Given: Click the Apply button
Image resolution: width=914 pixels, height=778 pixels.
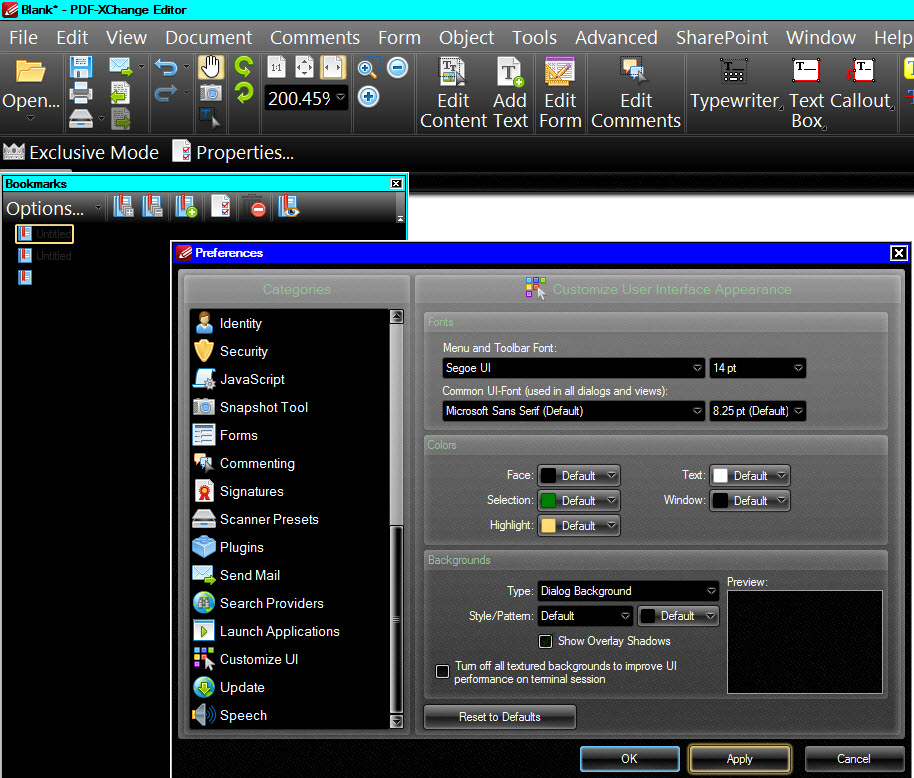Looking at the screenshot, I should pyautogui.click(x=740, y=759).
